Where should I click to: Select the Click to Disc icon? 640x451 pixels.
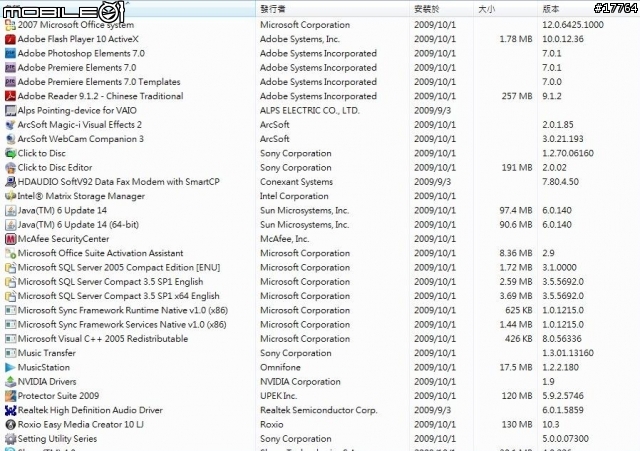tap(10, 153)
